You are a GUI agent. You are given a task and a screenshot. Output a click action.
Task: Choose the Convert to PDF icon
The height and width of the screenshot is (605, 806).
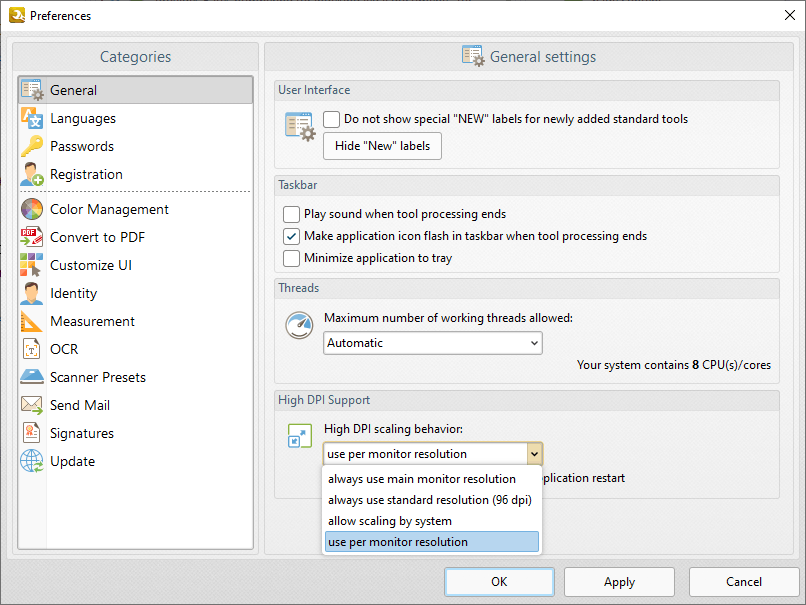pyautogui.click(x=31, y=237)
